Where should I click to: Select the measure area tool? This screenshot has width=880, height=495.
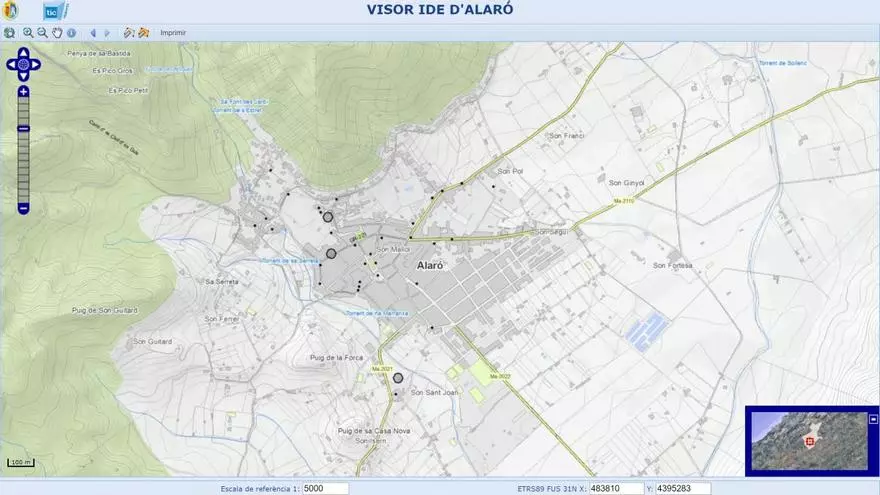point(144,33)
